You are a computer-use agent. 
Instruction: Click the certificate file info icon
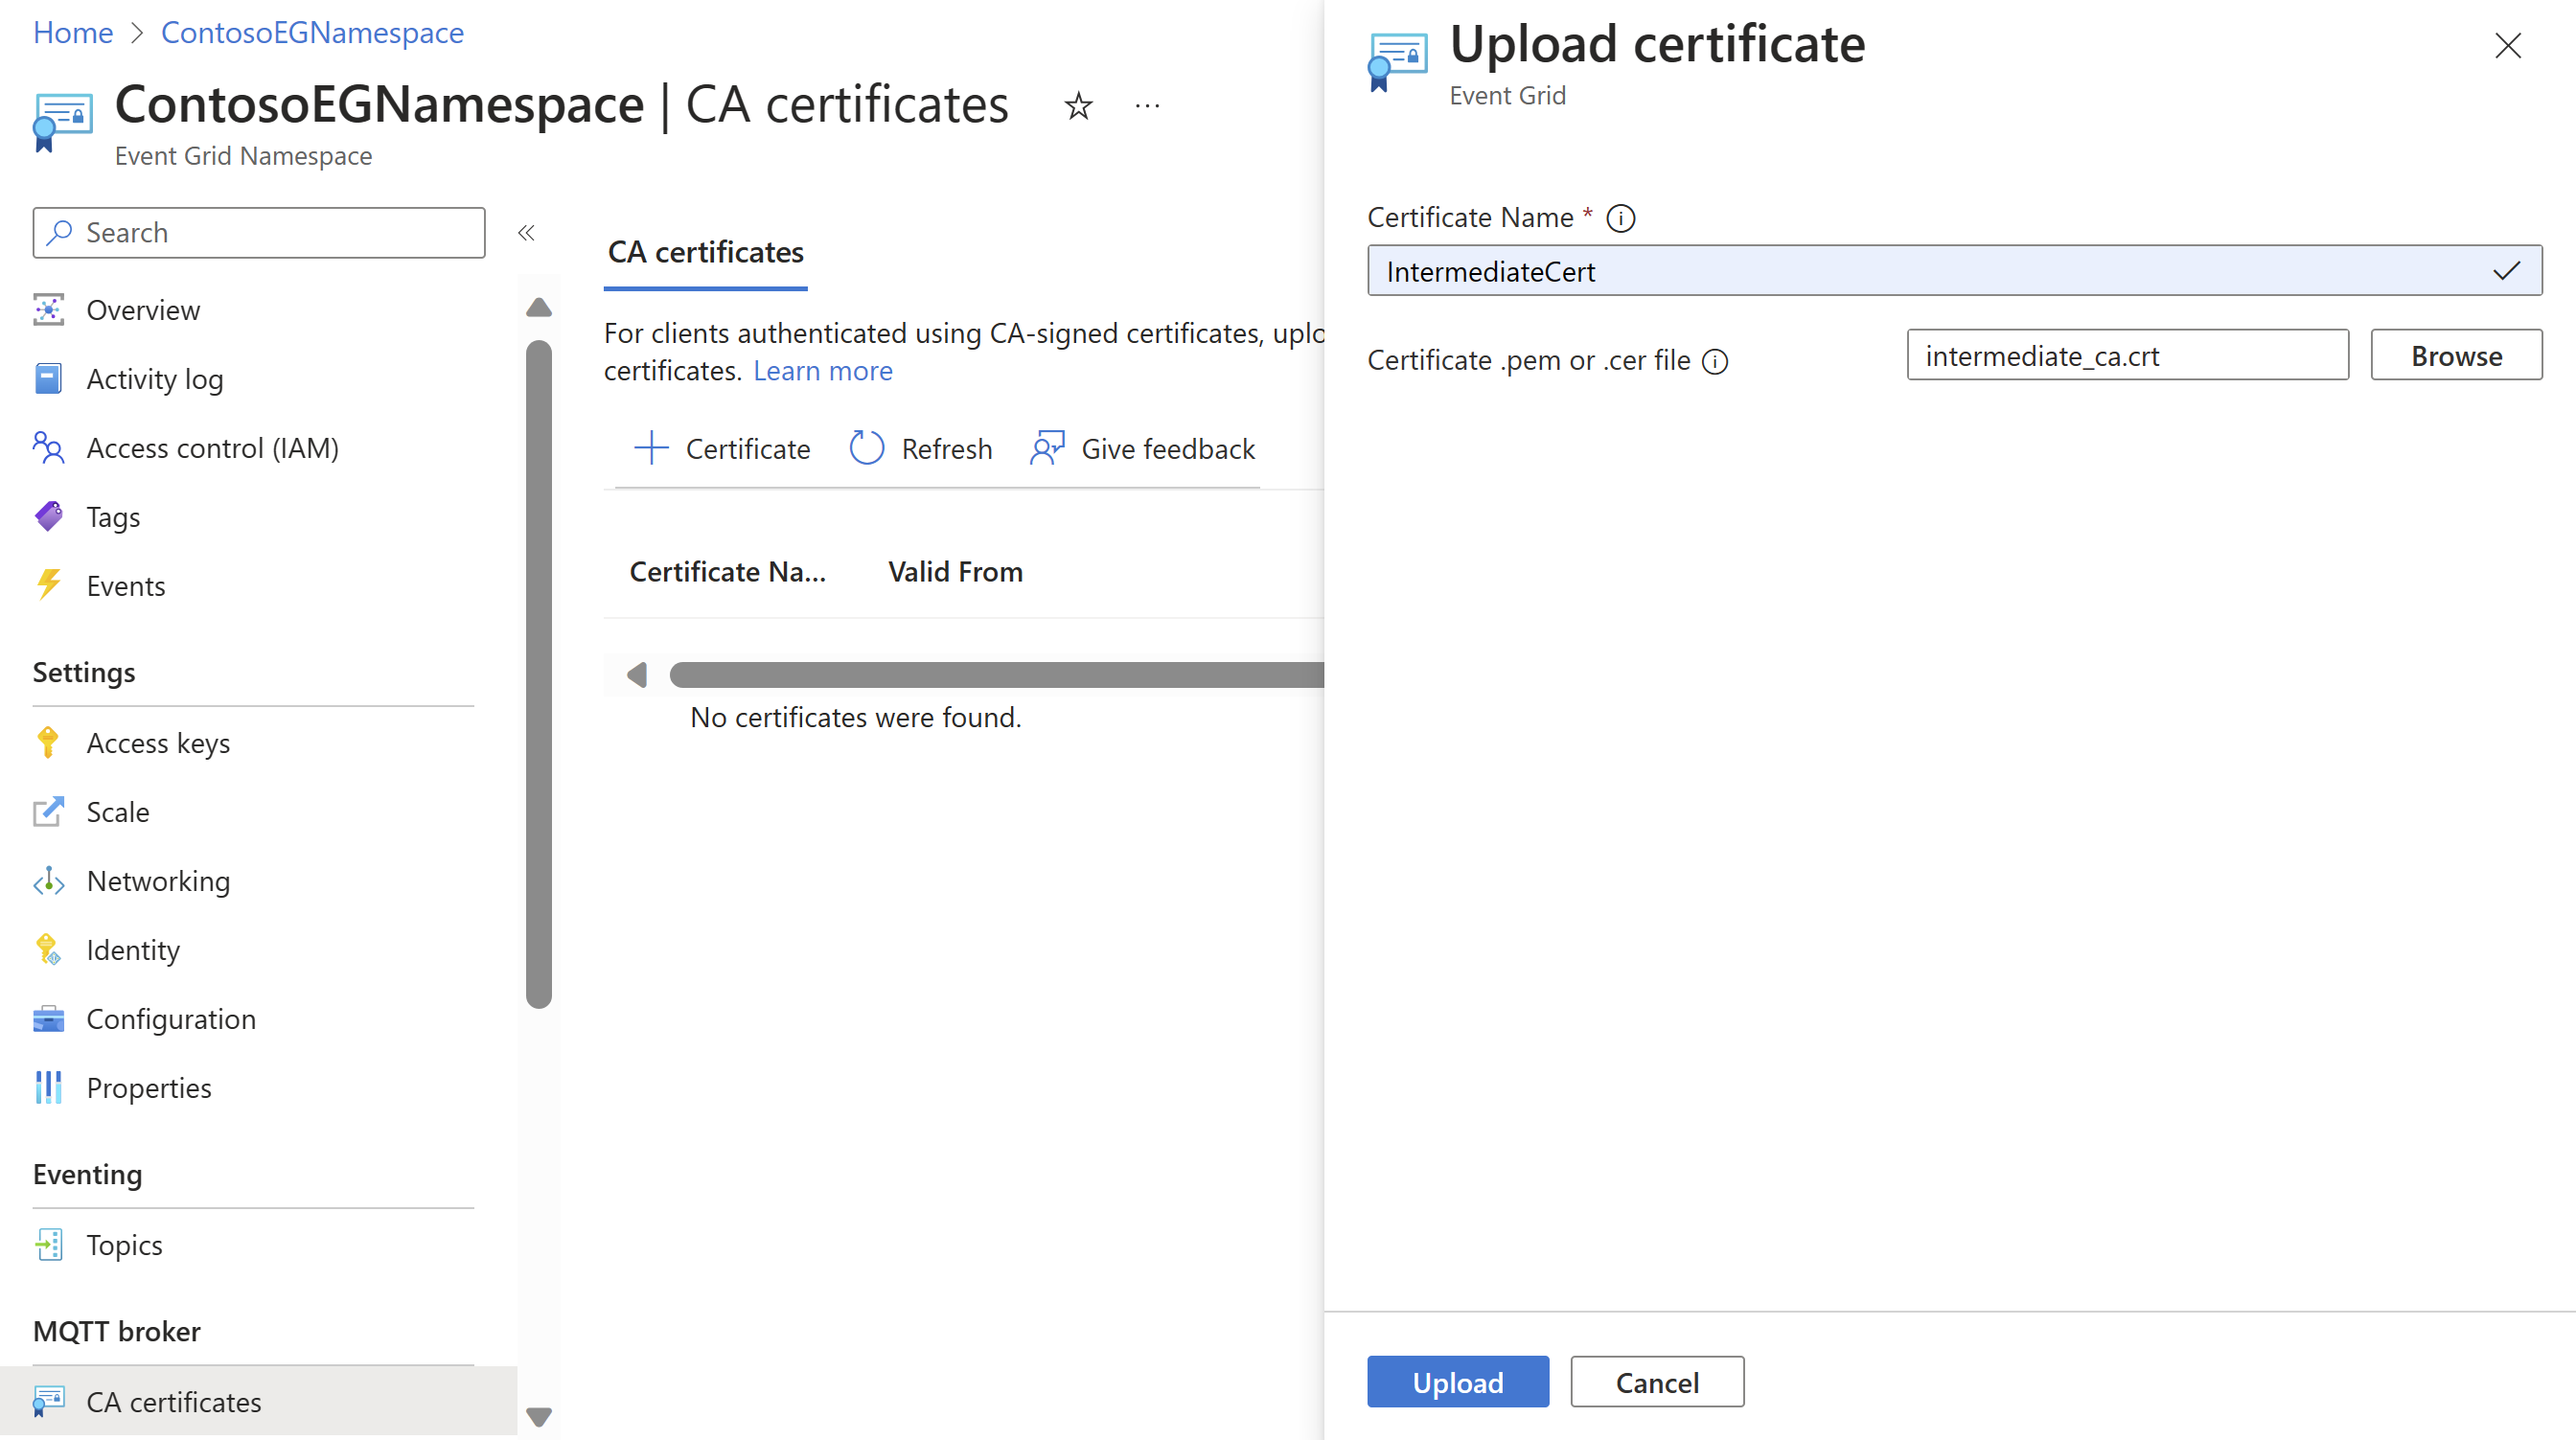pos(1715,361)
